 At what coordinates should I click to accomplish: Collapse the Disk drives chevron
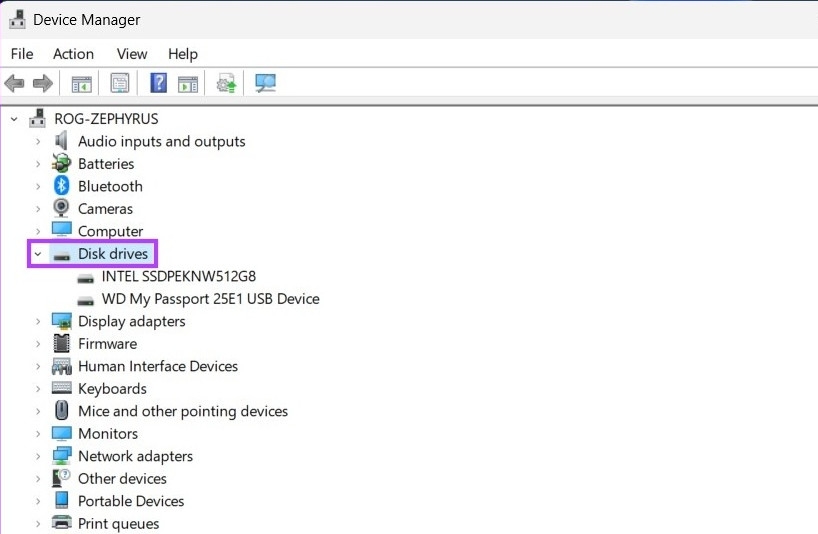[38, 254]
